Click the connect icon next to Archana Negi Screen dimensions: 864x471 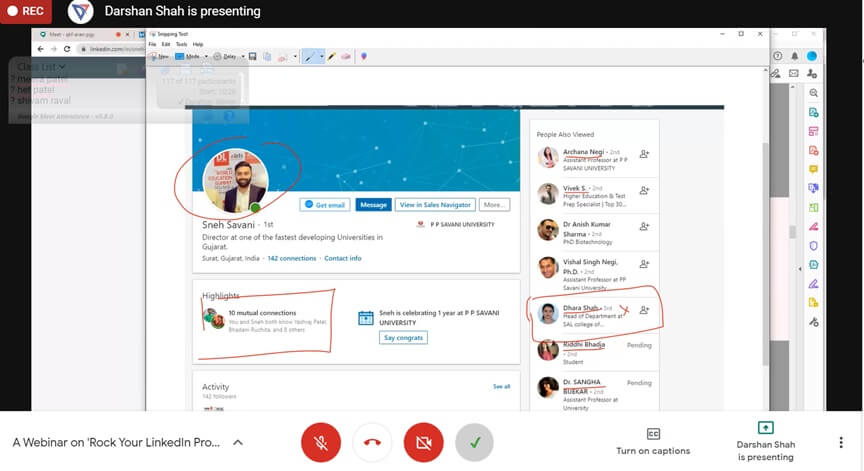tap(644, 155)
